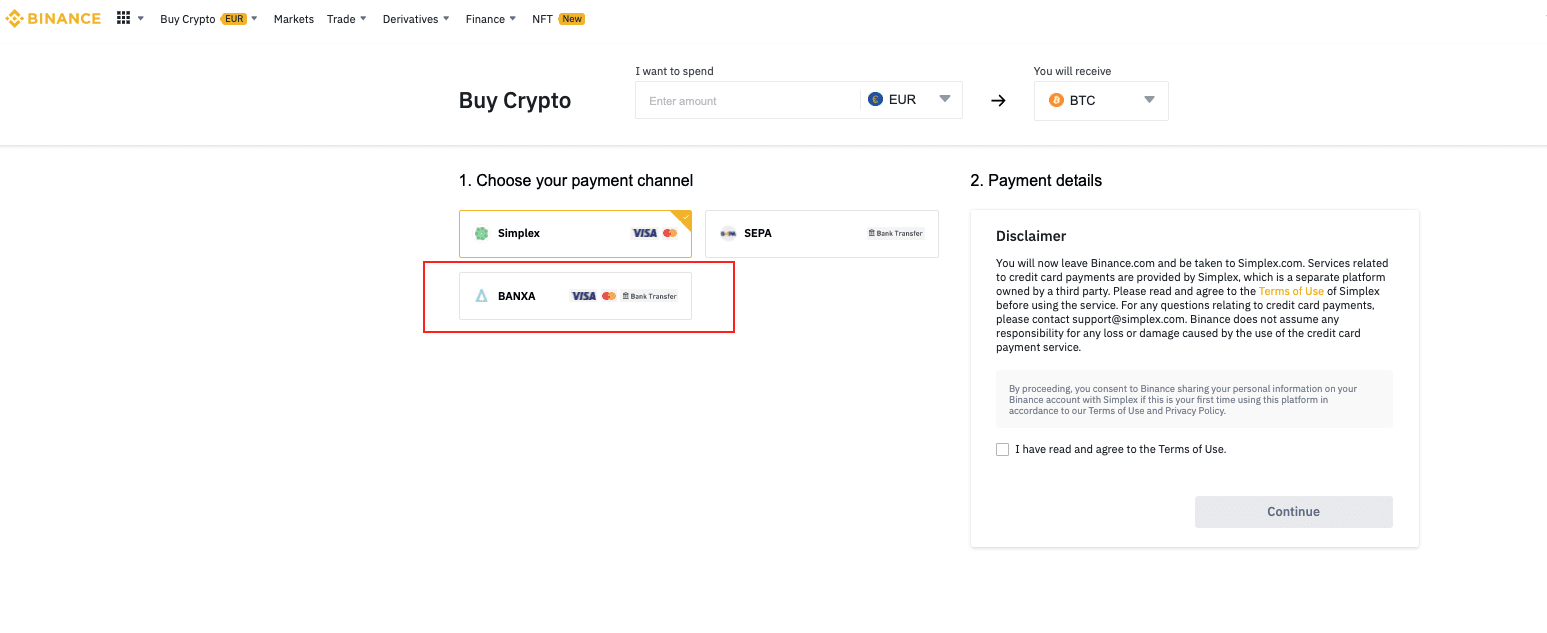Click the Bitcoin coin icon
The image size is (1547, 633).
click(x=1056, y=100)
